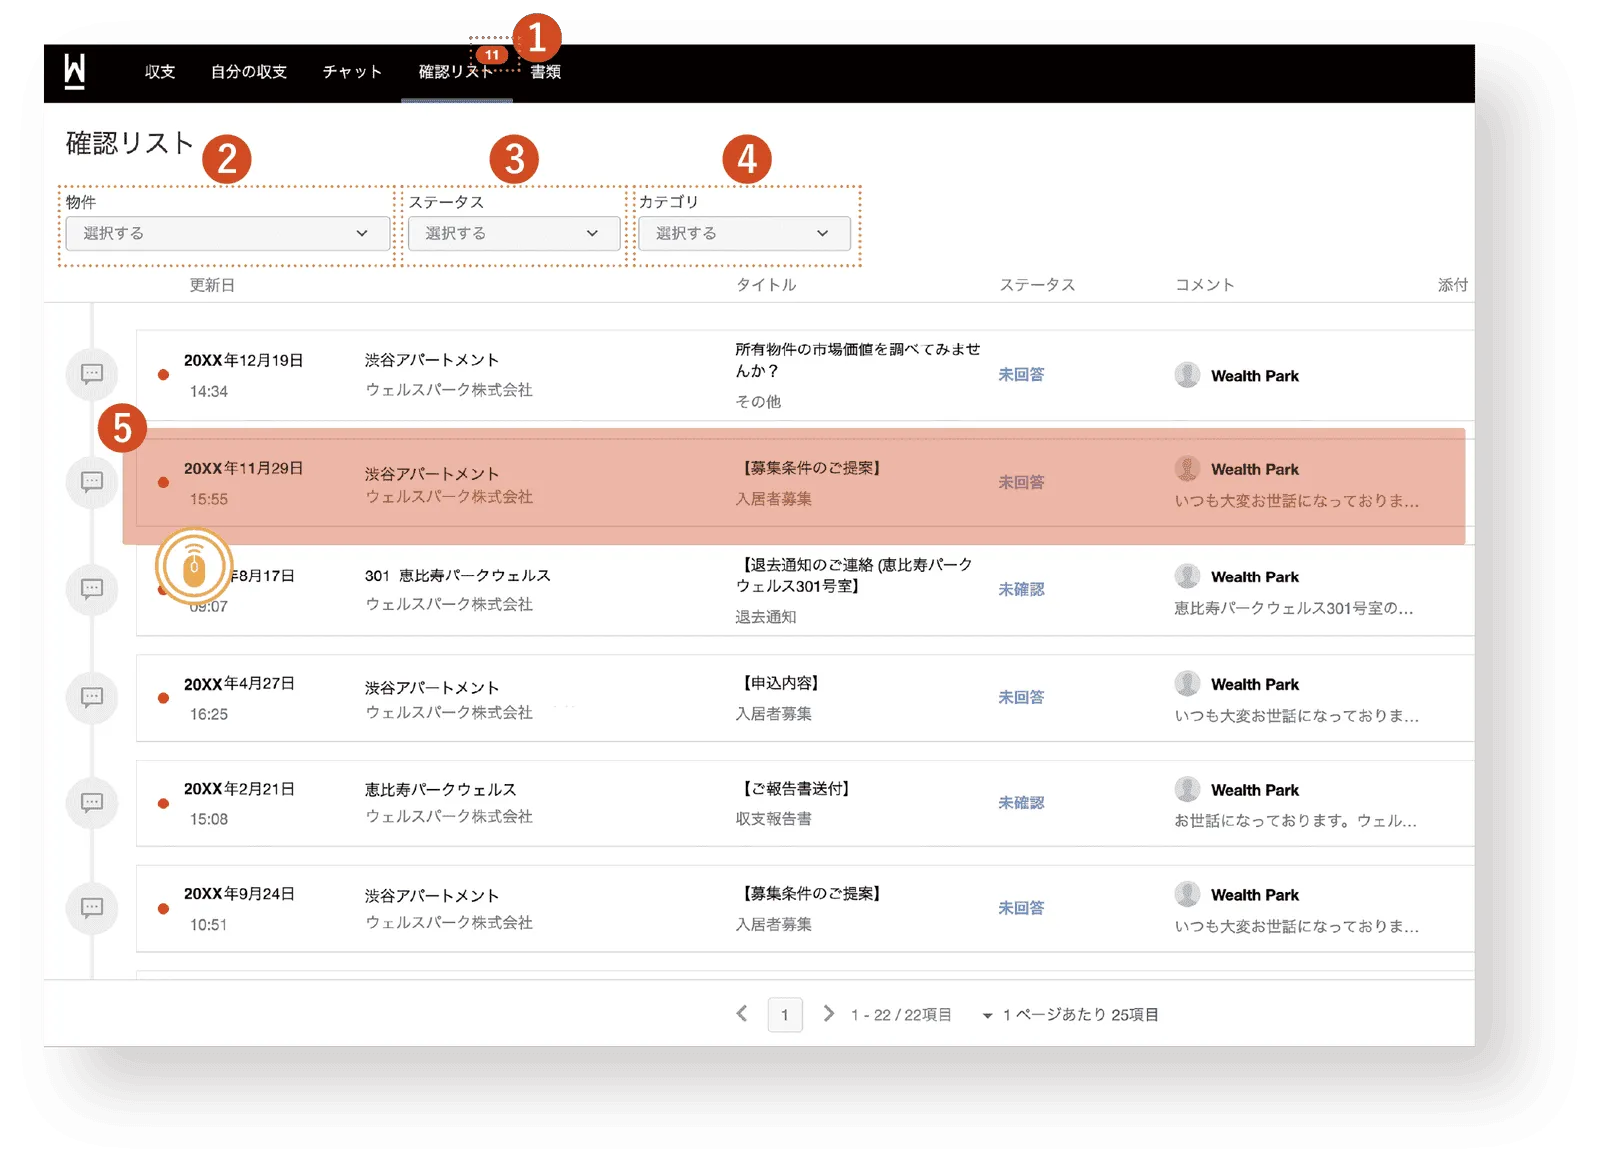Click 未回答 status in 12月19日 row
Screen dimensions: 1600x1157
[1021, 374]
